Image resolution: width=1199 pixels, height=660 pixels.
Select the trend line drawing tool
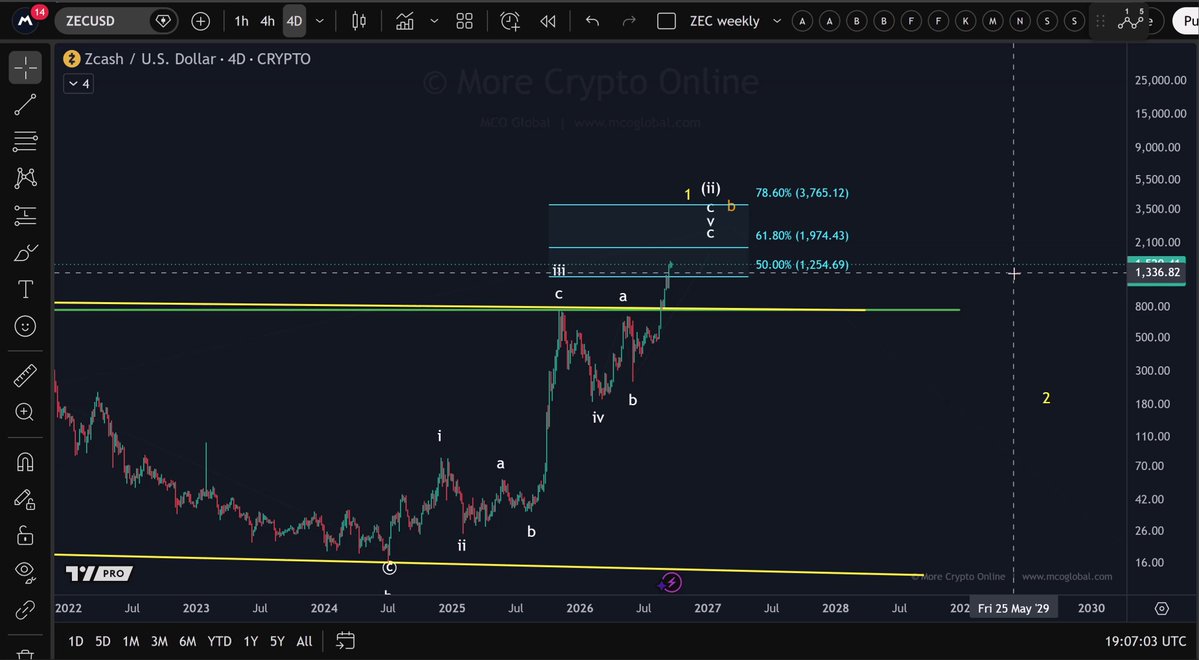pos(25,105)
